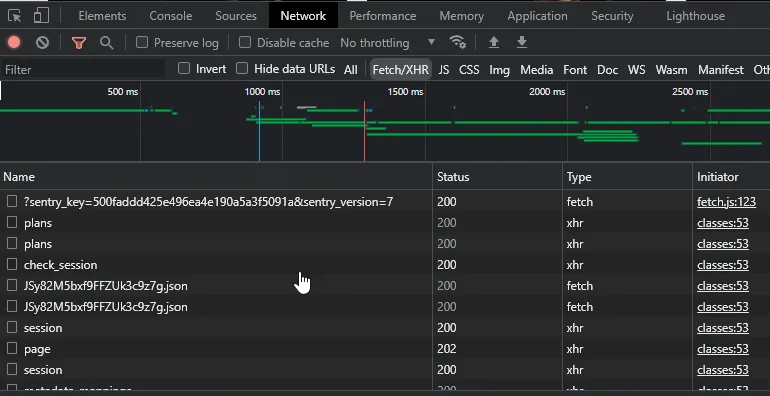Click the 1000 ms overview timeline label
Image resolution: width=770 pixels, height=396 pixels.
point(262,91)
